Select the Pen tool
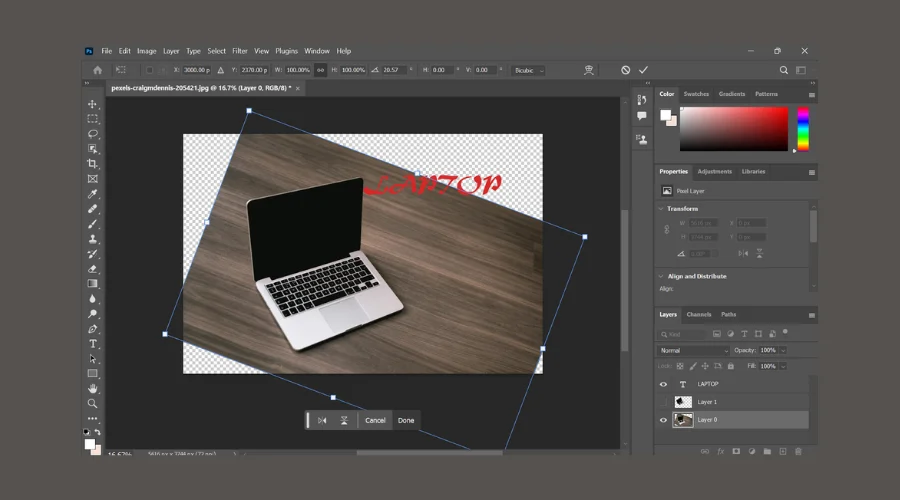Image resolution: width=900 pixels, height=500 pixels. tap(92, 329)
